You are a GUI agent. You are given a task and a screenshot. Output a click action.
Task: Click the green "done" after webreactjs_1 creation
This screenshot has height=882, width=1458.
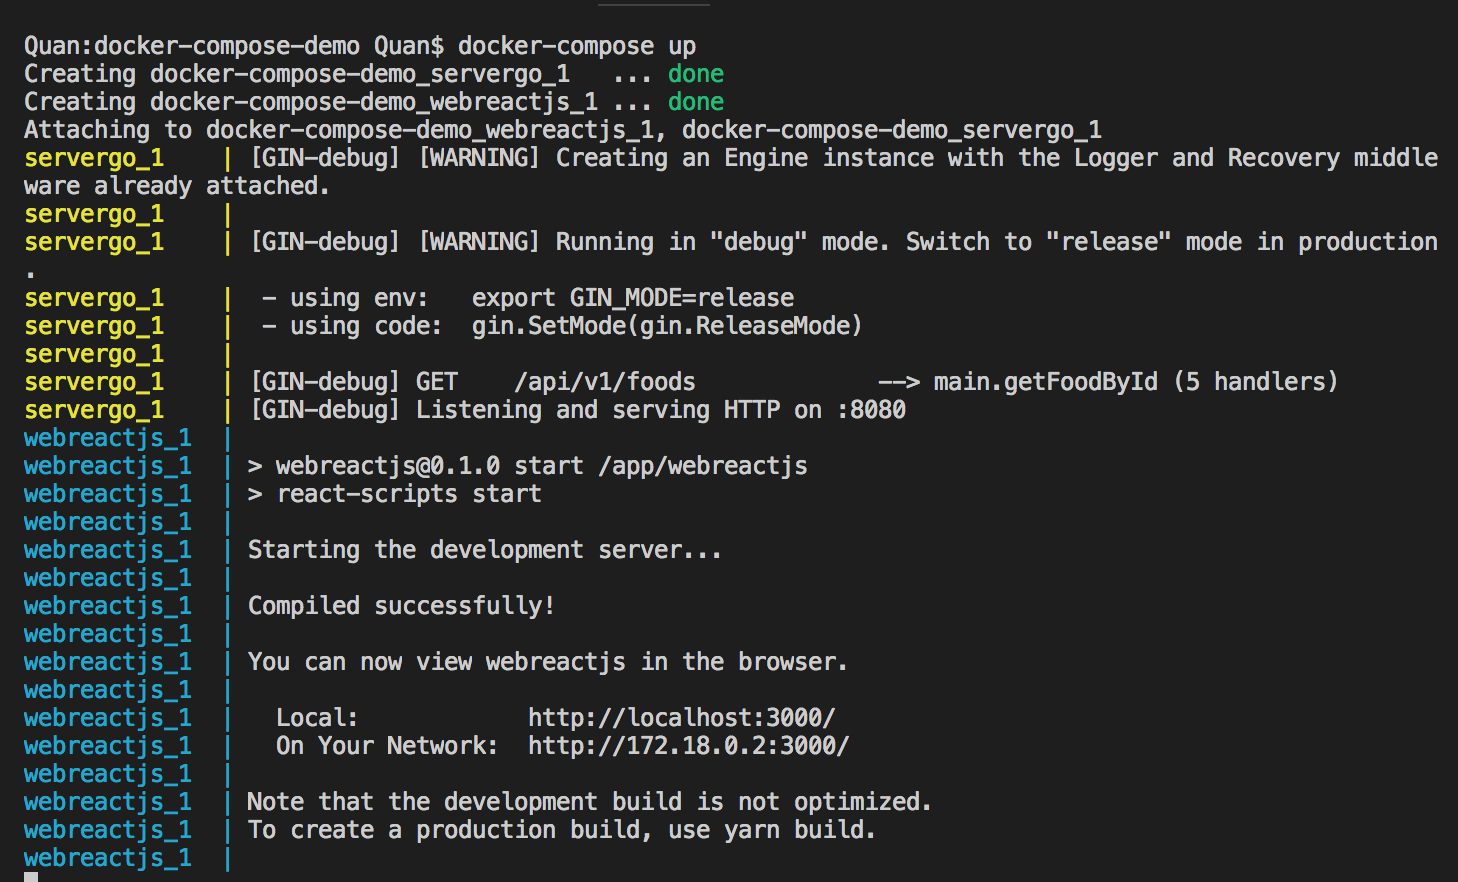(695, 102)
